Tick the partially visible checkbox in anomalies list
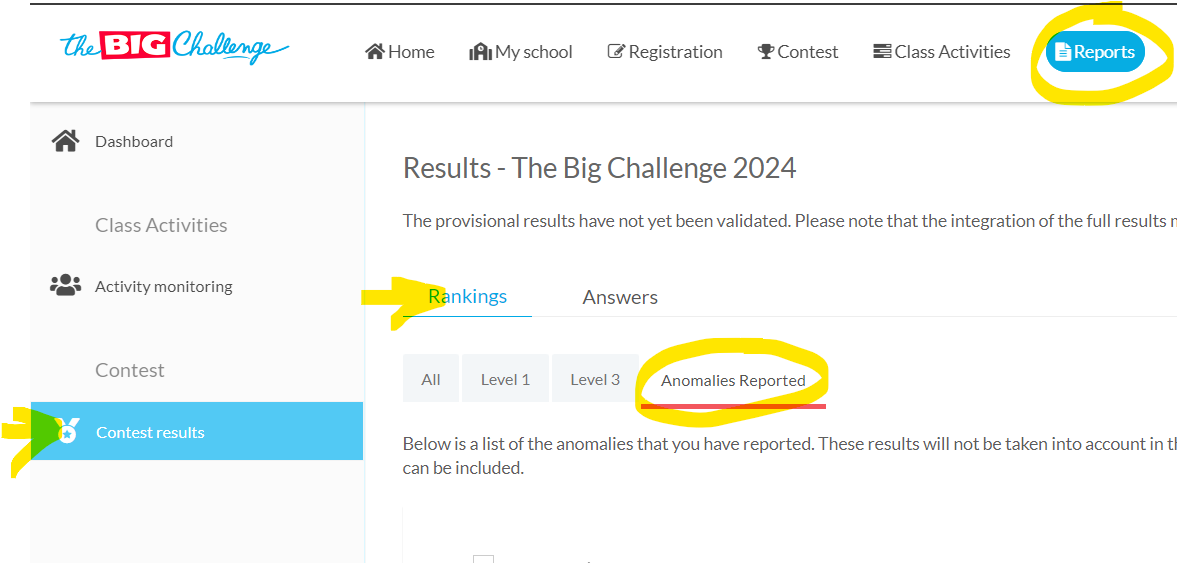 coord(484,559)
